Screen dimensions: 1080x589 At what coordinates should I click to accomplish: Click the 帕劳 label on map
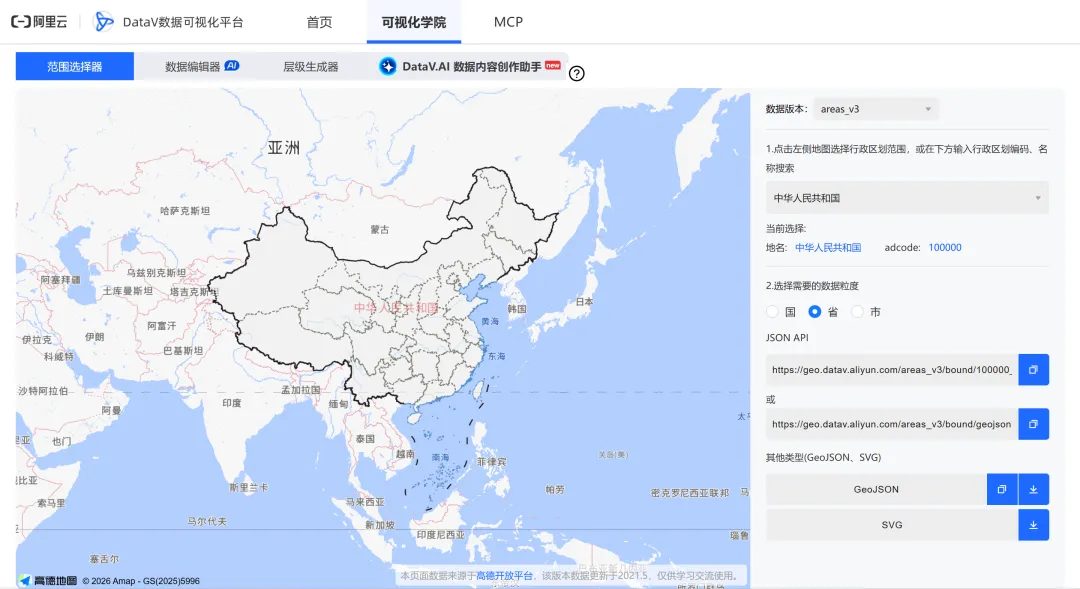(x=554, y=489)
